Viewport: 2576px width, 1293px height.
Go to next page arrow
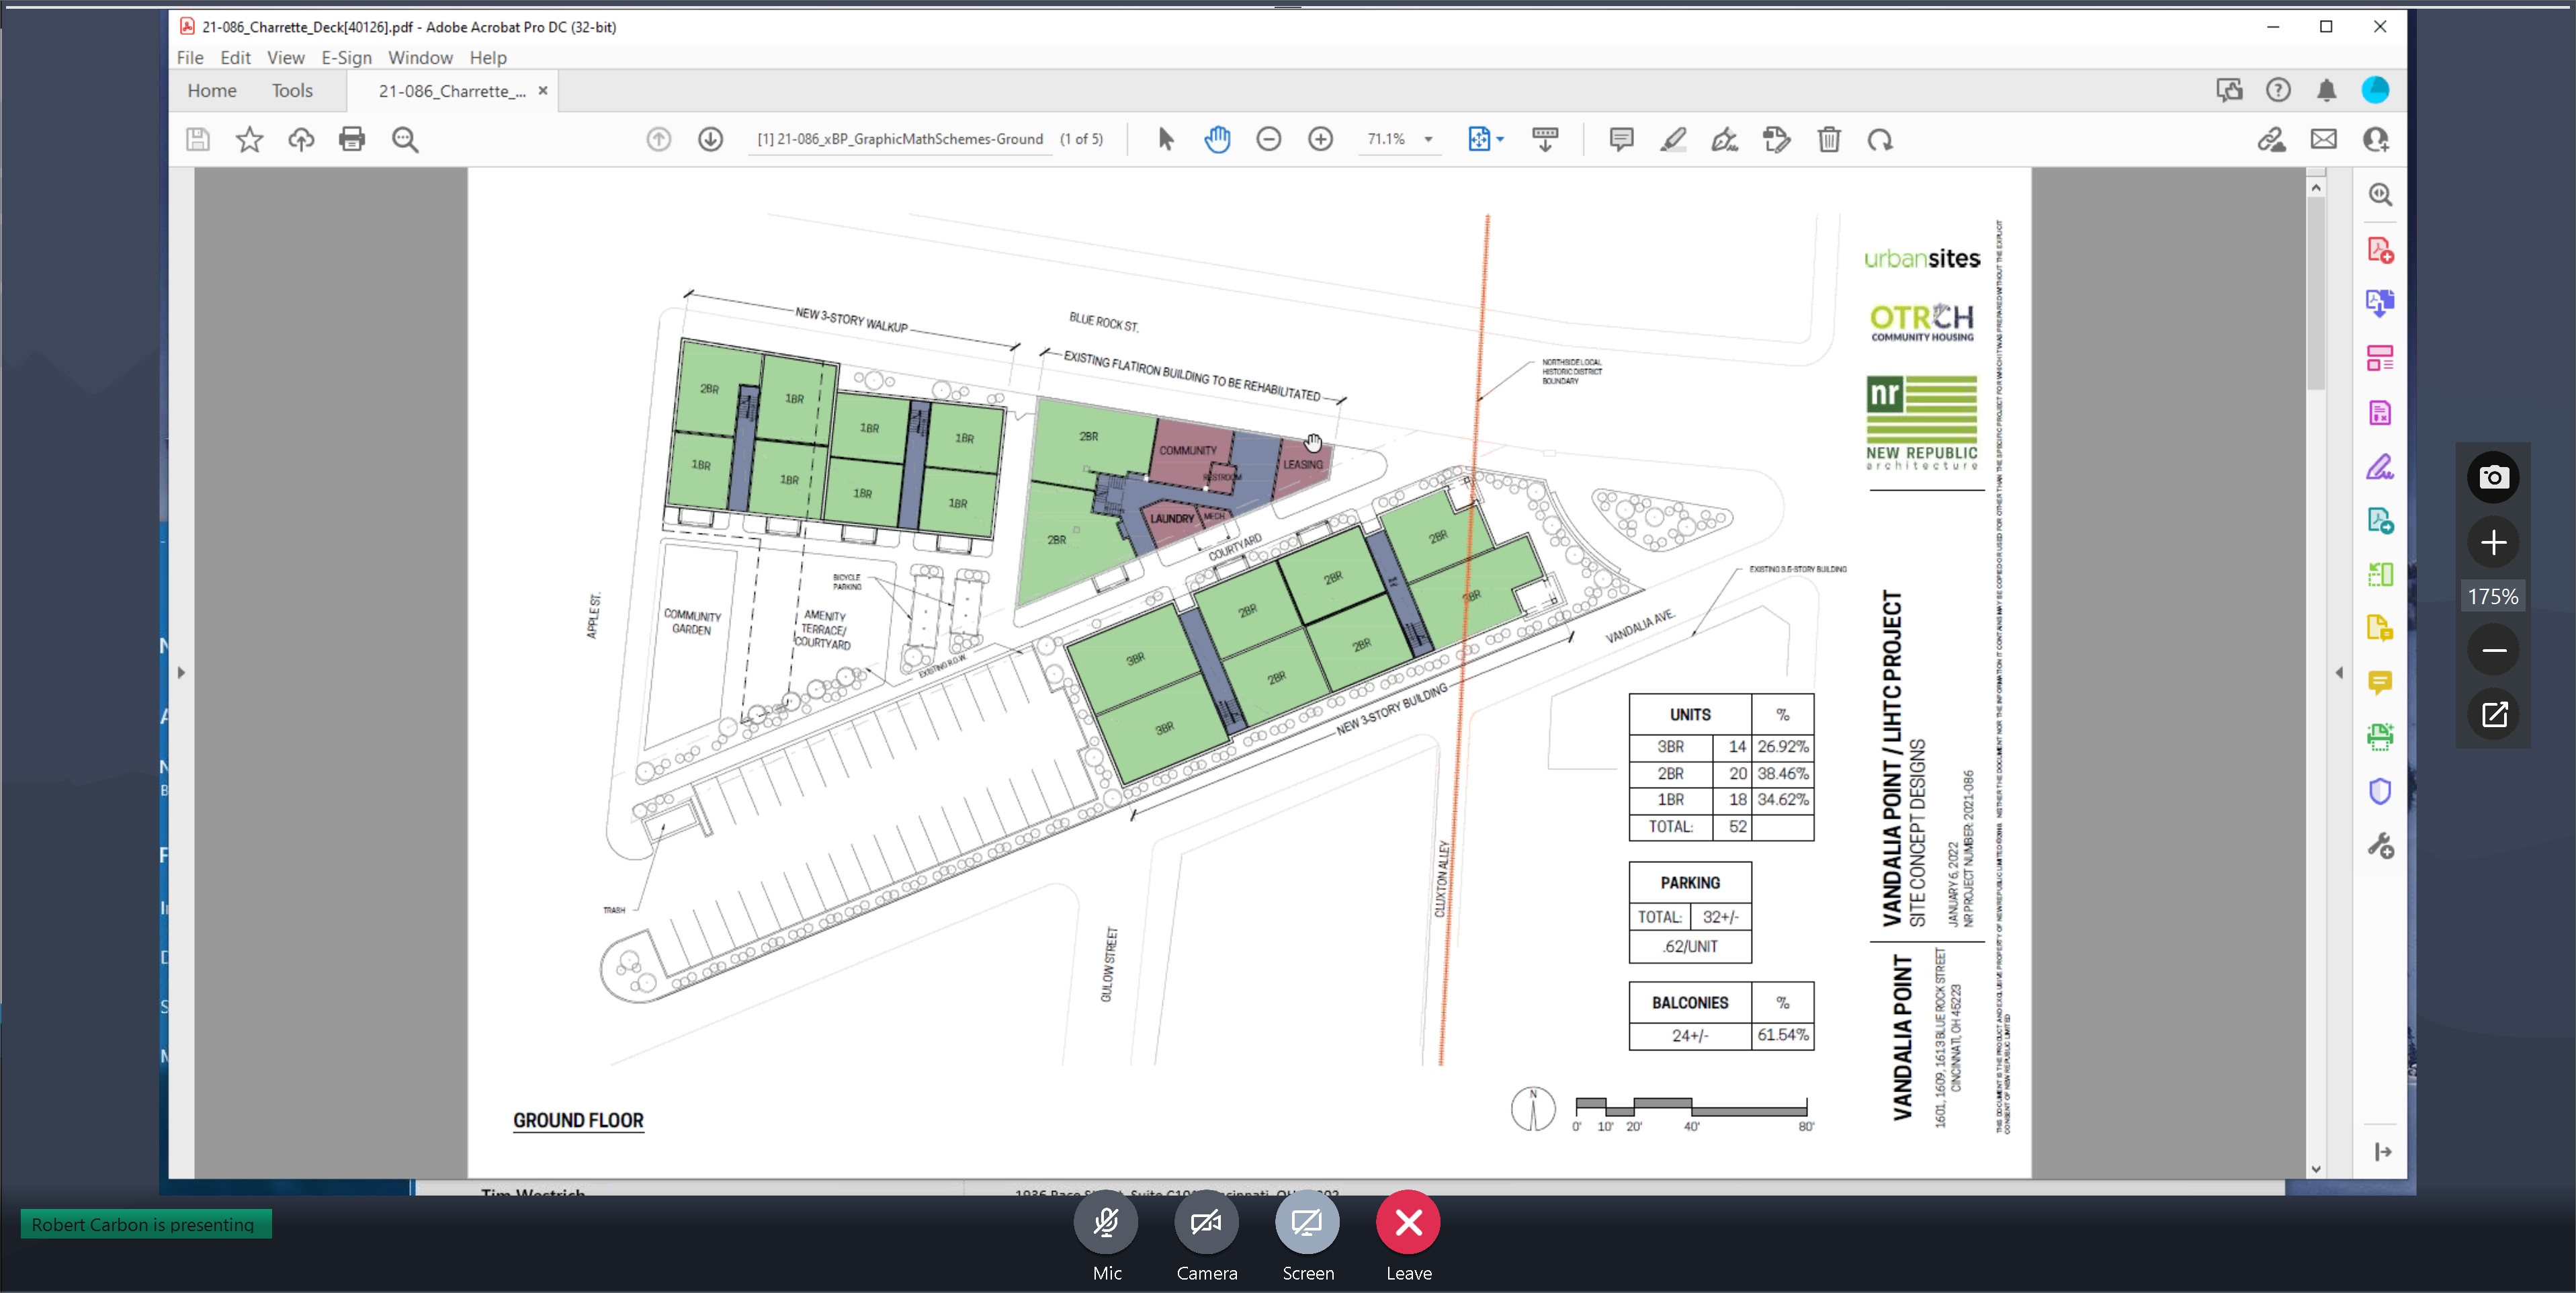710,139
